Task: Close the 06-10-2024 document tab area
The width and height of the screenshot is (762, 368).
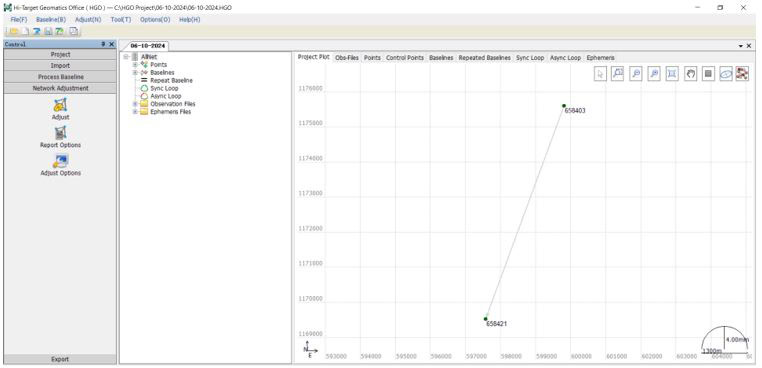Action: pyautogui.click(x=748, y=46)
